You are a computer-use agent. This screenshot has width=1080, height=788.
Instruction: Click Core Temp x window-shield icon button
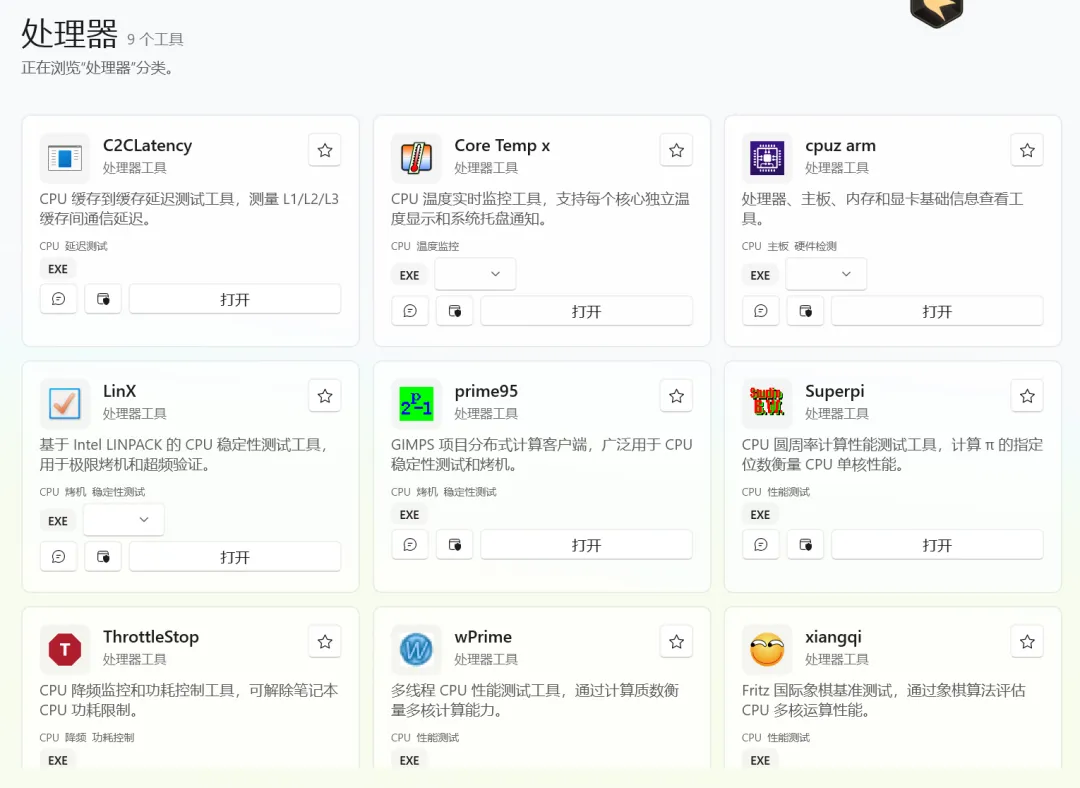pos(455,311)
